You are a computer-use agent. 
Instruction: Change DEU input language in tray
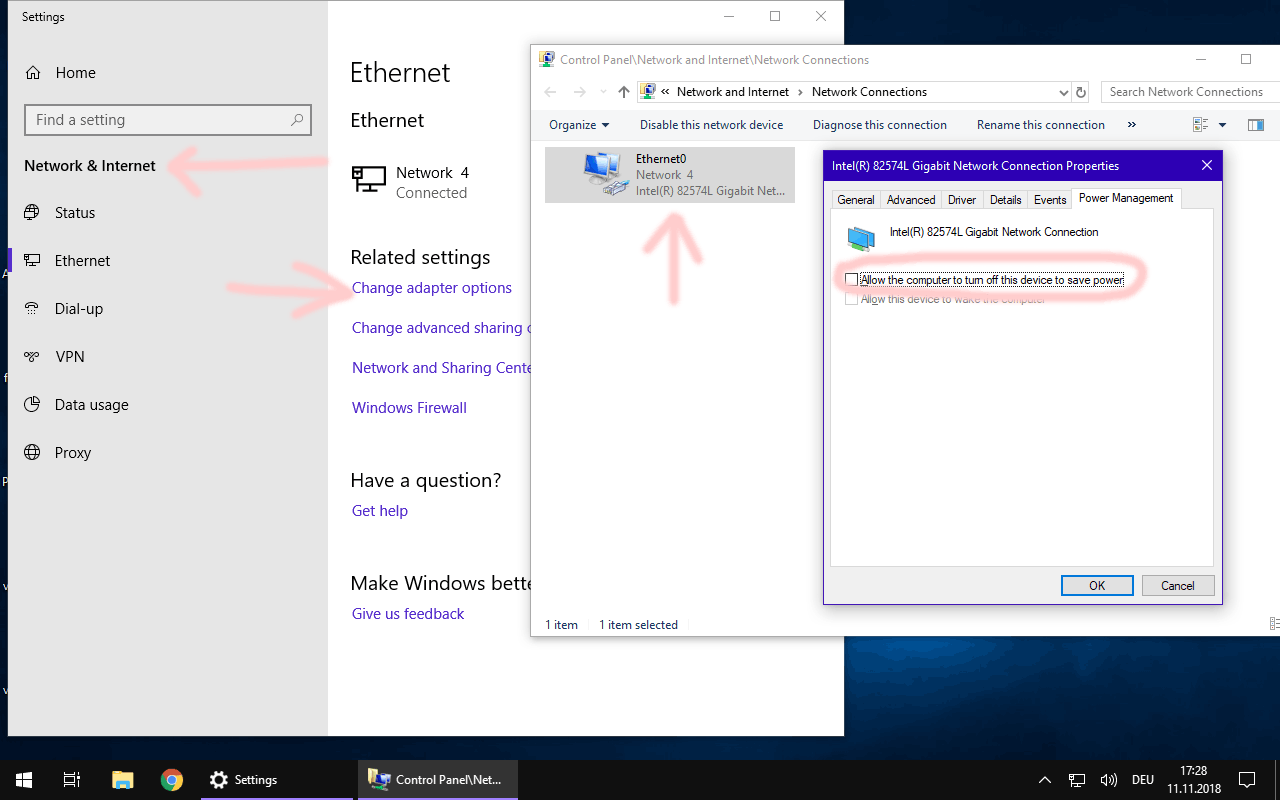coord(1143,780)
